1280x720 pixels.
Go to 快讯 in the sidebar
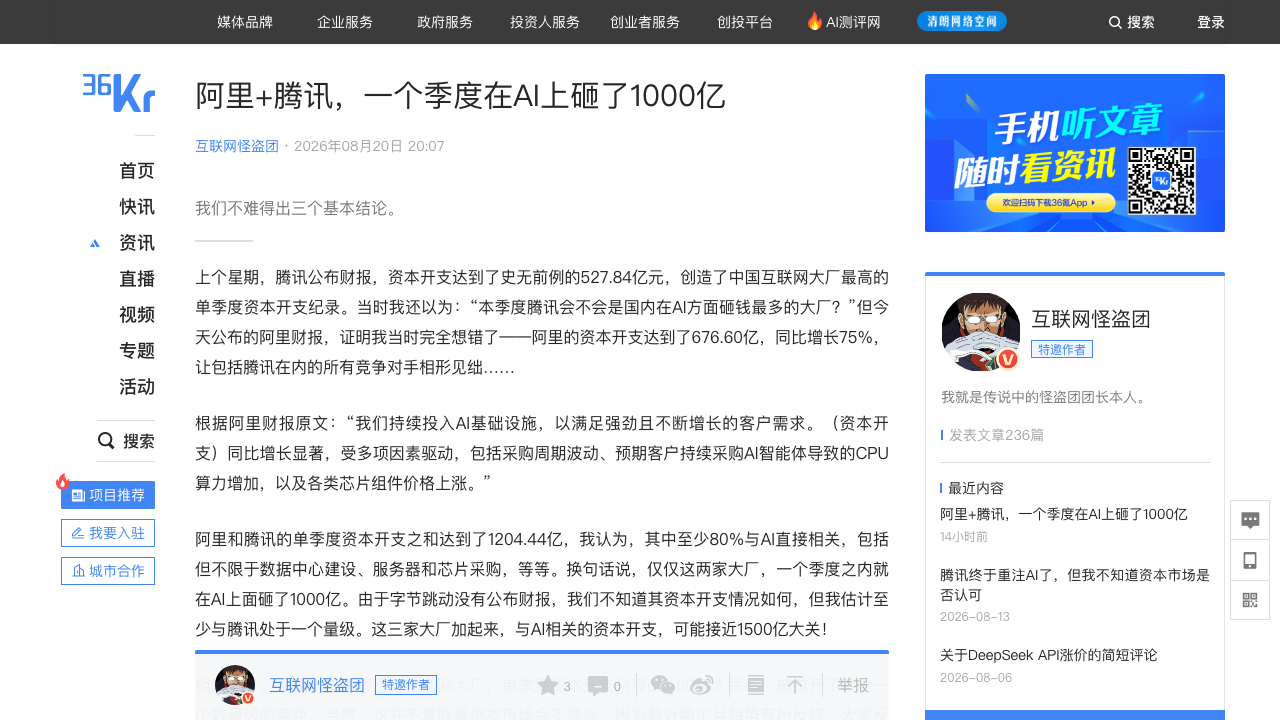[x=137, y=207]
